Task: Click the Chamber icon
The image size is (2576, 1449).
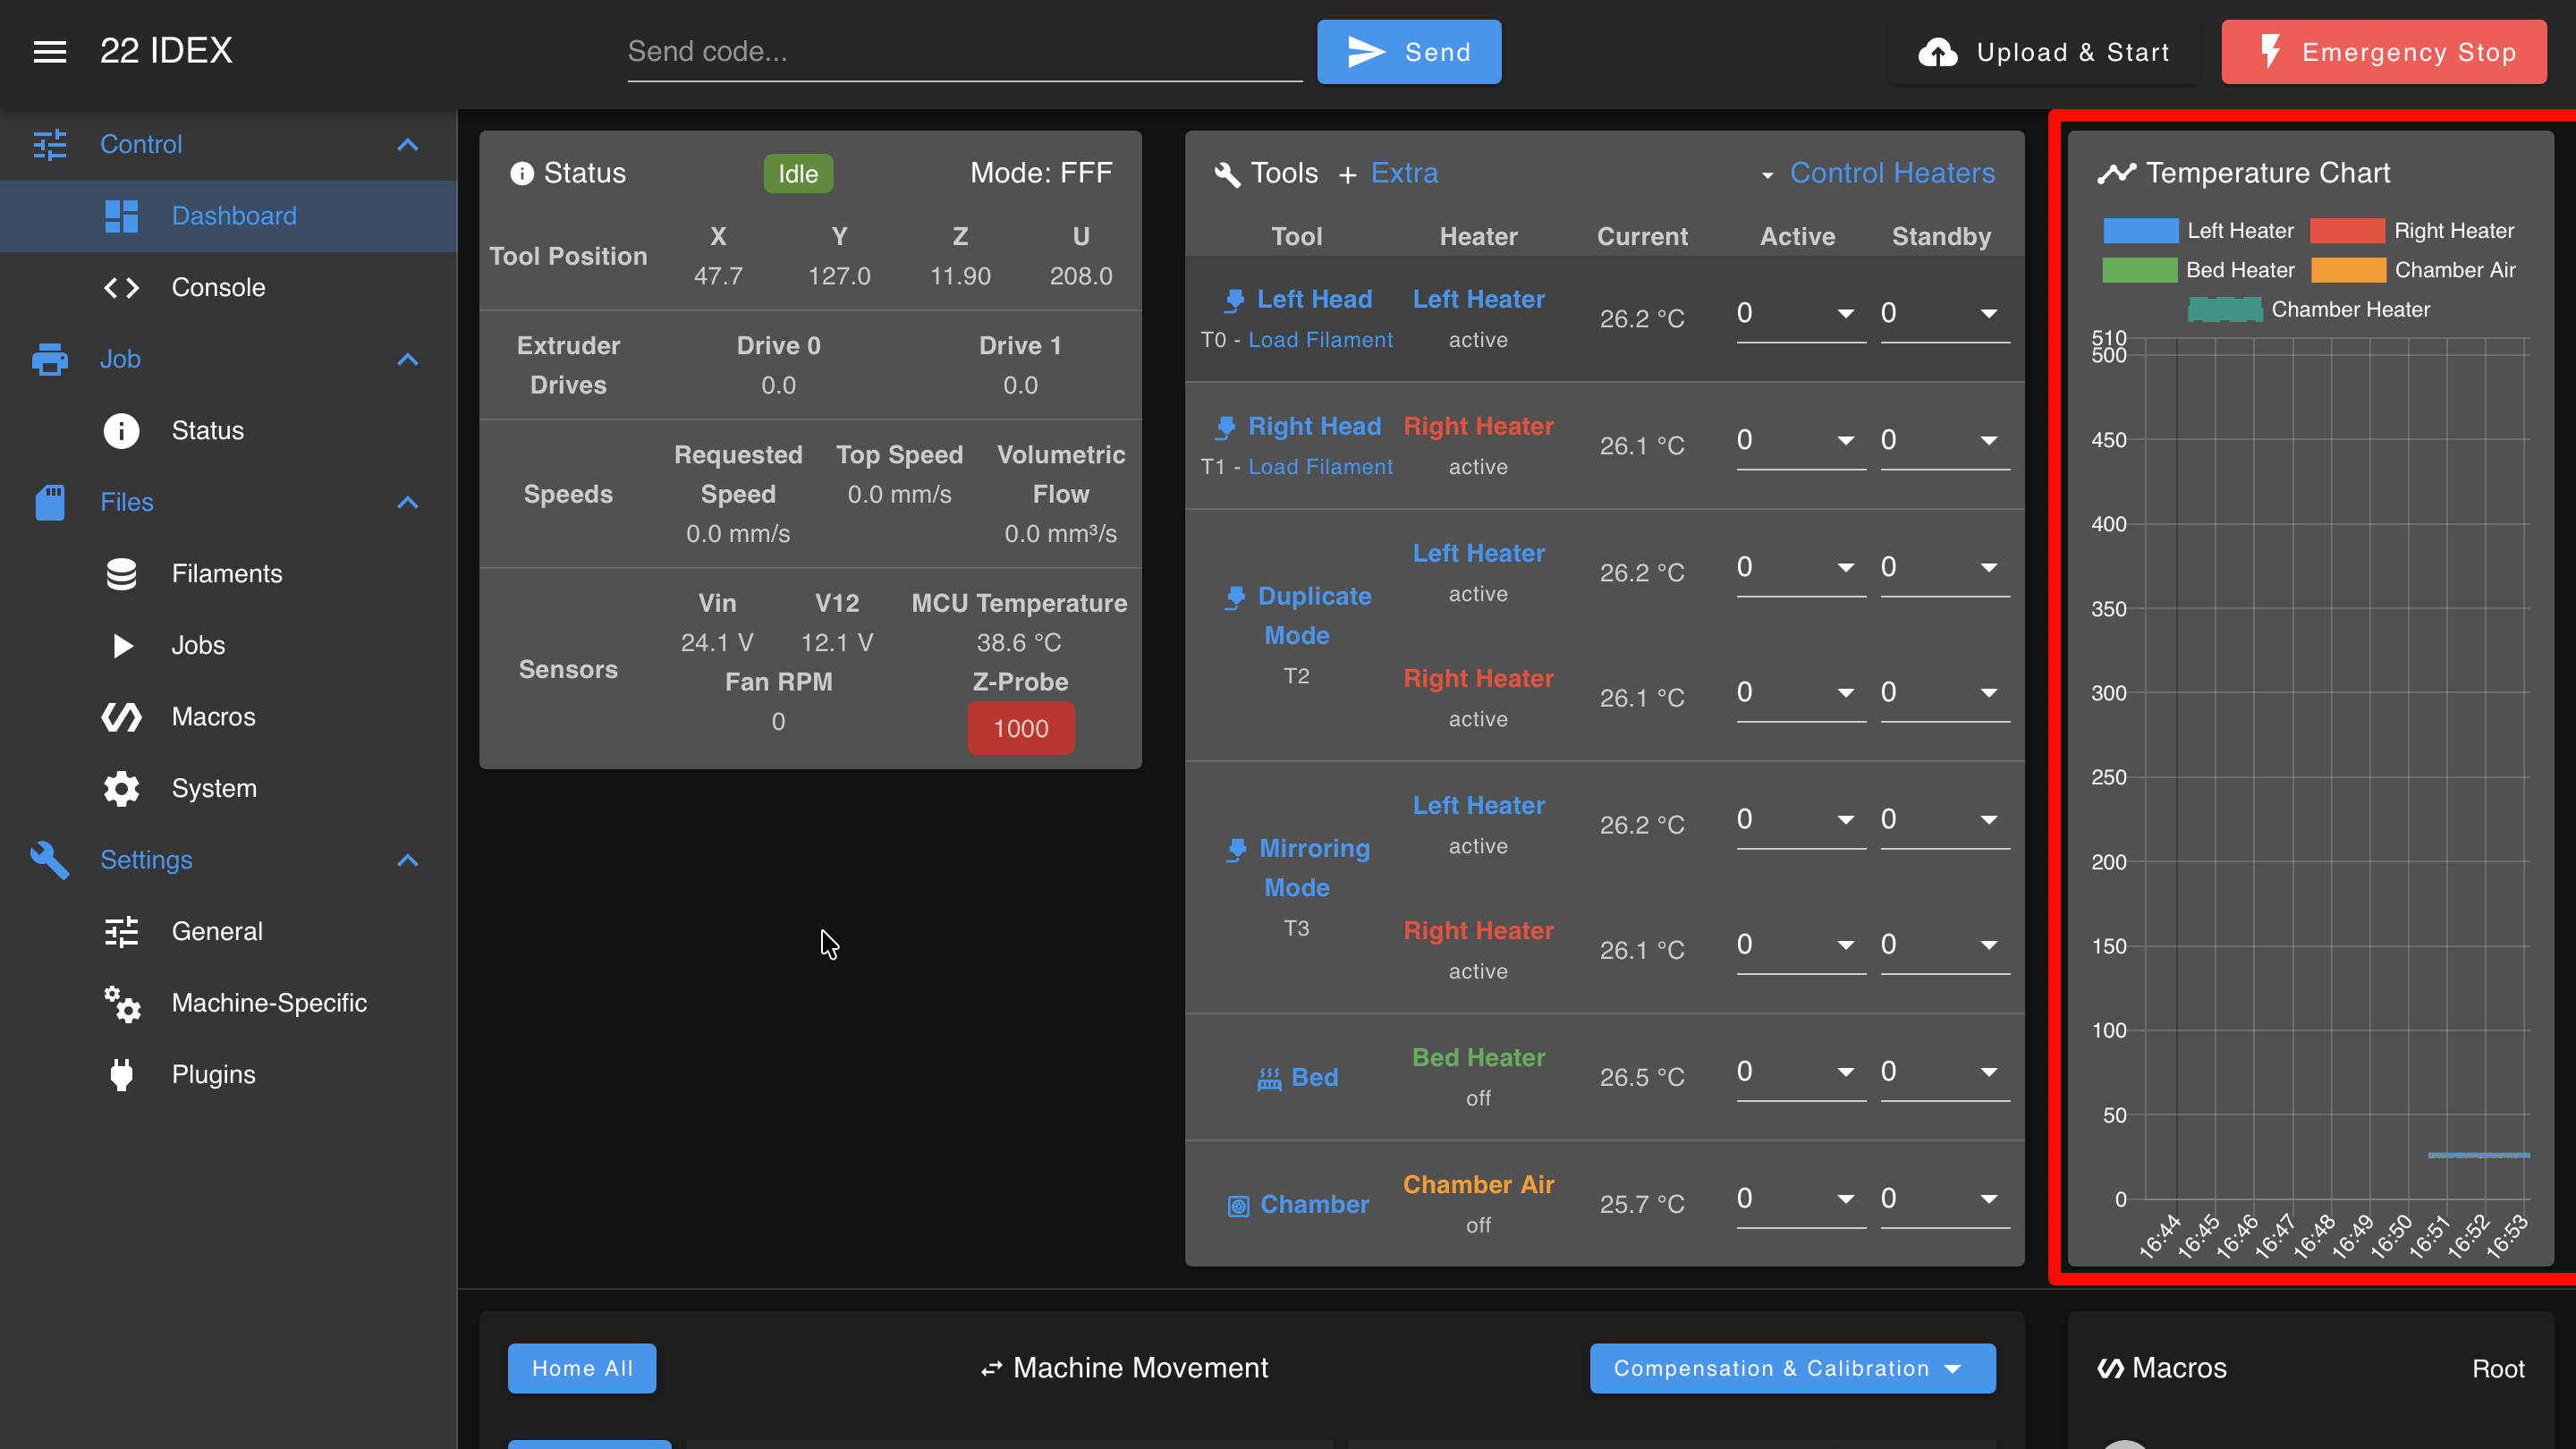Action: (1238, 1206)
